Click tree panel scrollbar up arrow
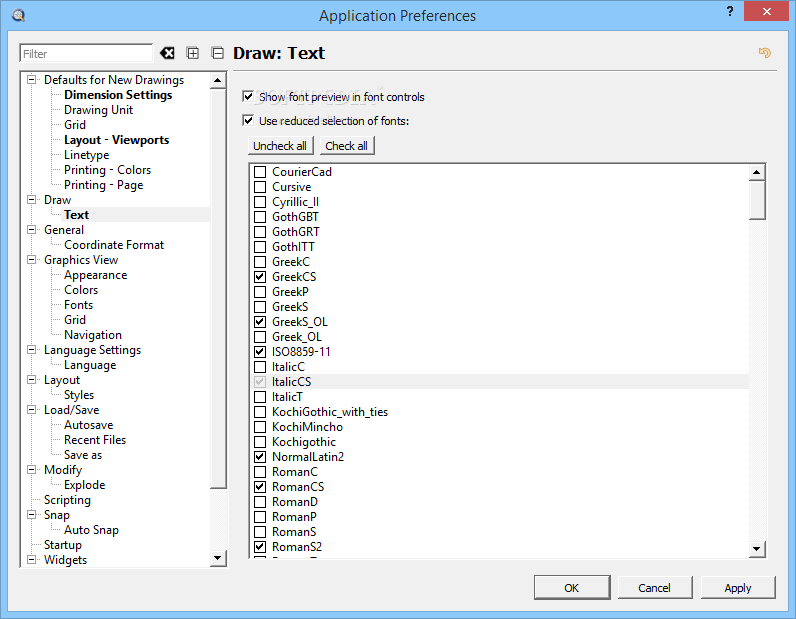The height and width of the screenshot is (619, 796). [x=218, y=80]
